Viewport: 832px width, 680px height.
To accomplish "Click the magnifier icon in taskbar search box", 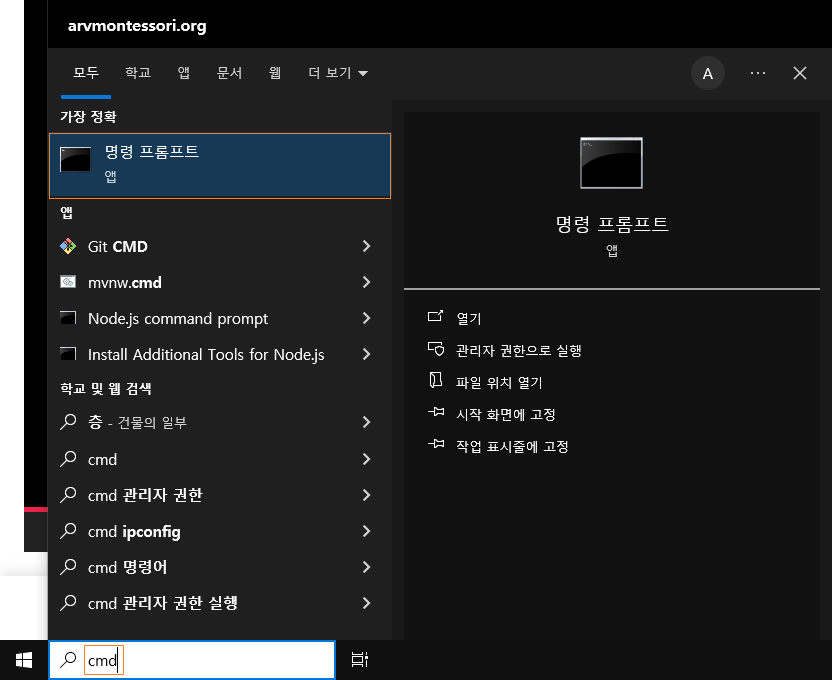I will (x=68, y=660).
